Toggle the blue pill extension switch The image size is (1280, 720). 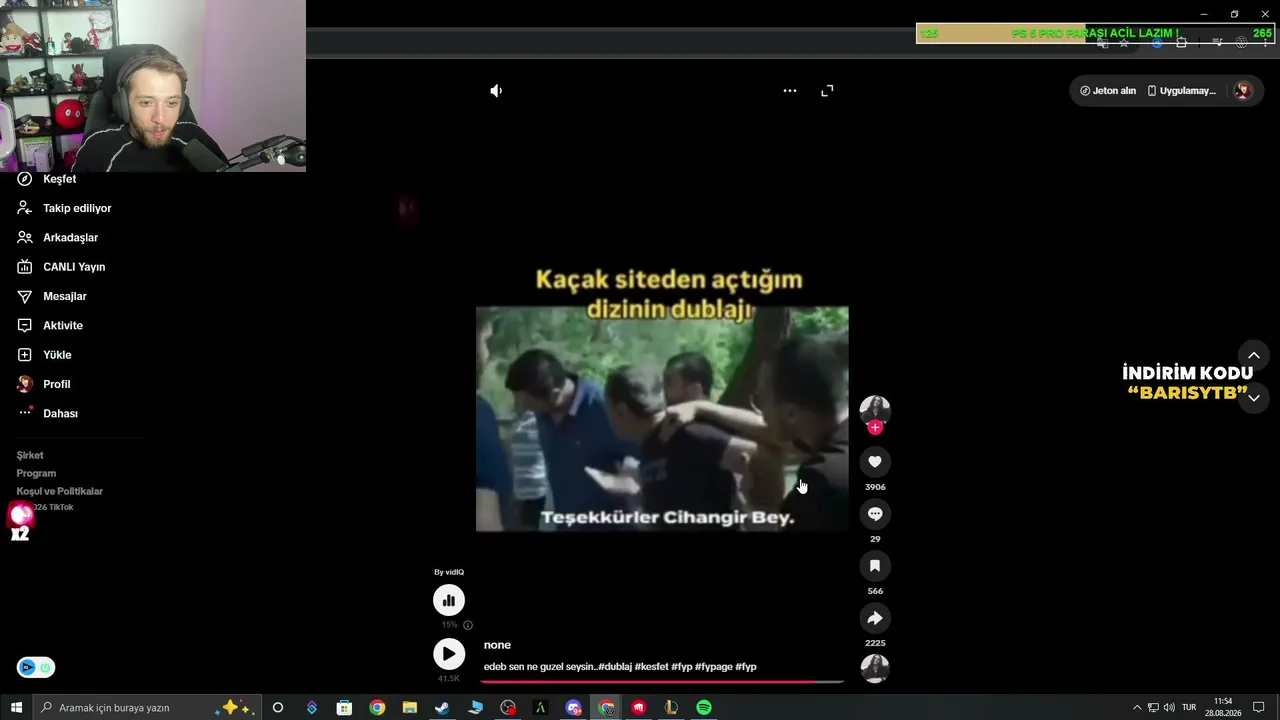(36, 668)
